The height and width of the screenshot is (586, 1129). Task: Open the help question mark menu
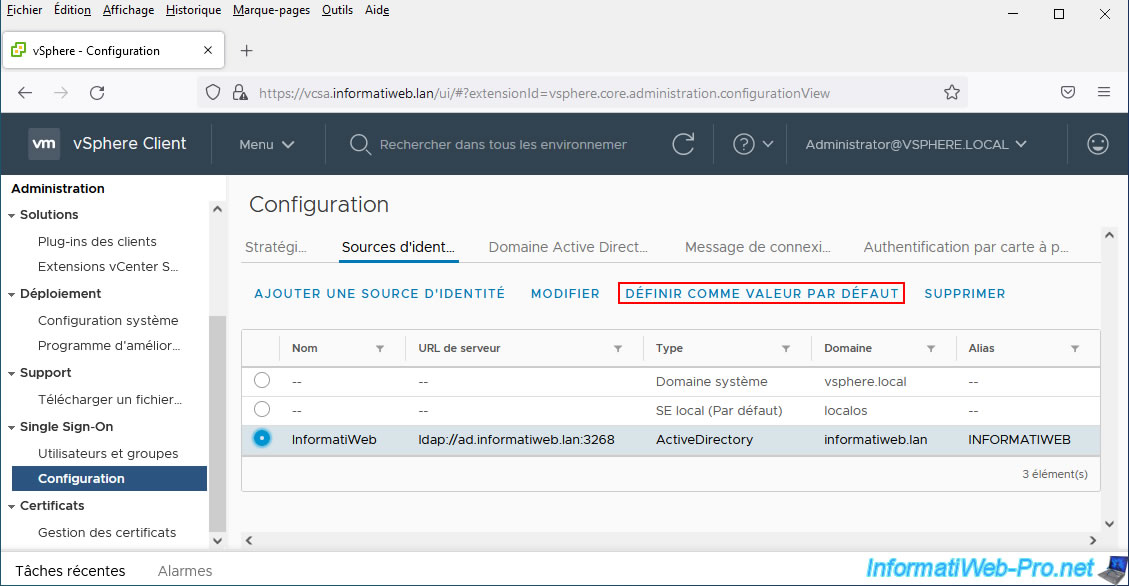click(752, 144)
